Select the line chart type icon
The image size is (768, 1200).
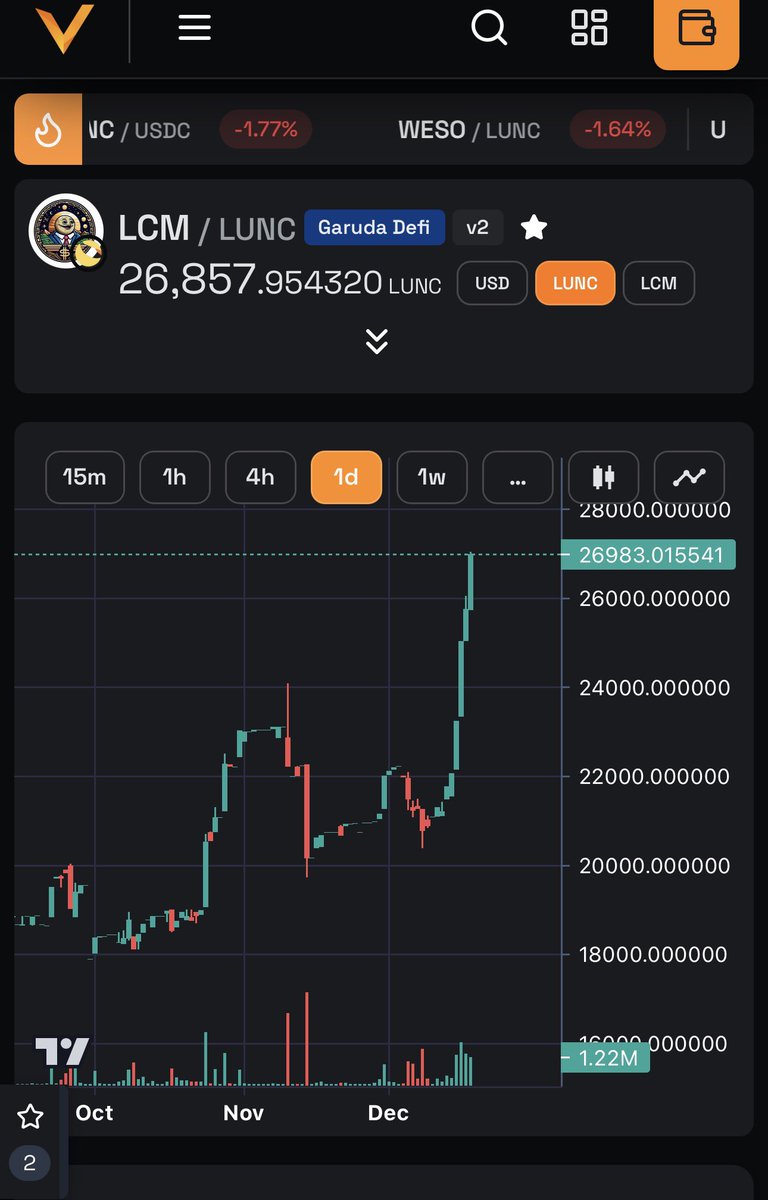[689, 477]
